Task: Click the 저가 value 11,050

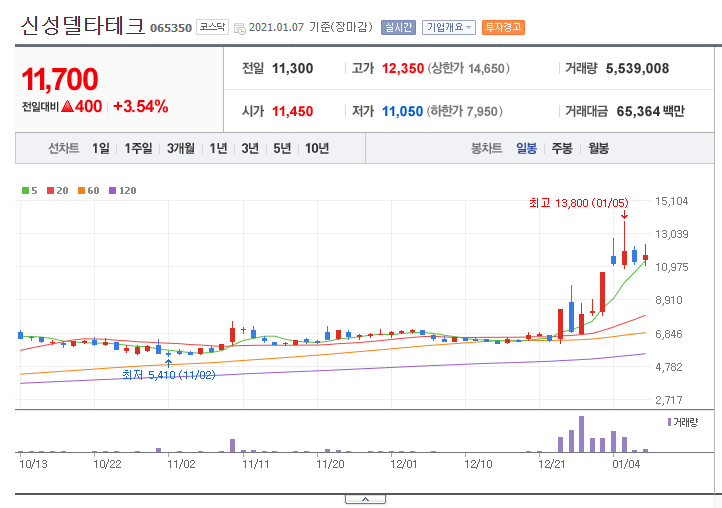Action: pos(402,111)
